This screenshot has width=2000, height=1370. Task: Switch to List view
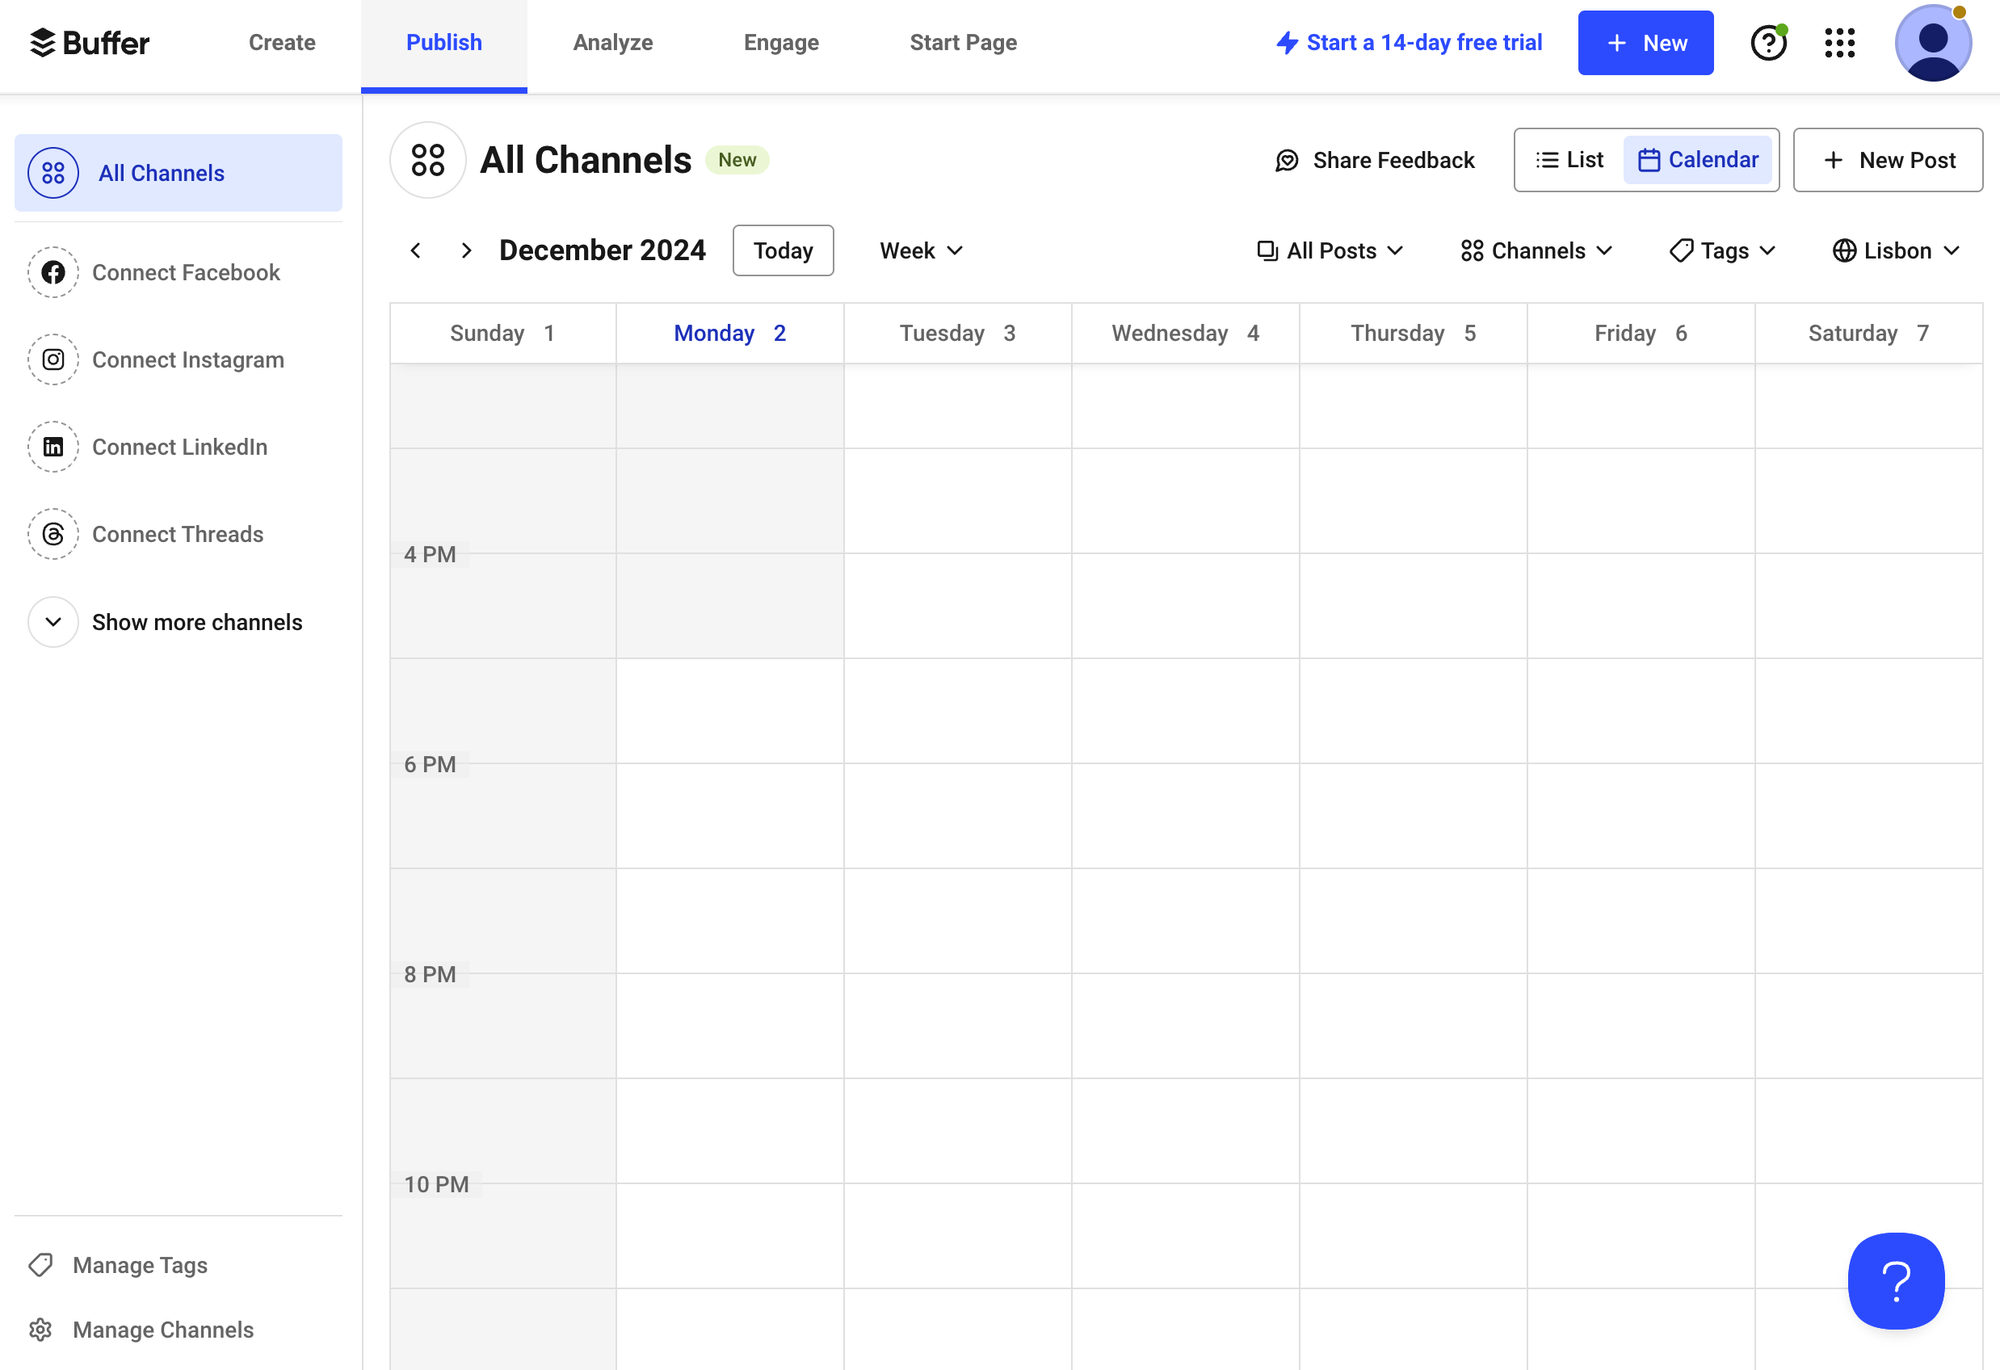[x=1568, y=159]
